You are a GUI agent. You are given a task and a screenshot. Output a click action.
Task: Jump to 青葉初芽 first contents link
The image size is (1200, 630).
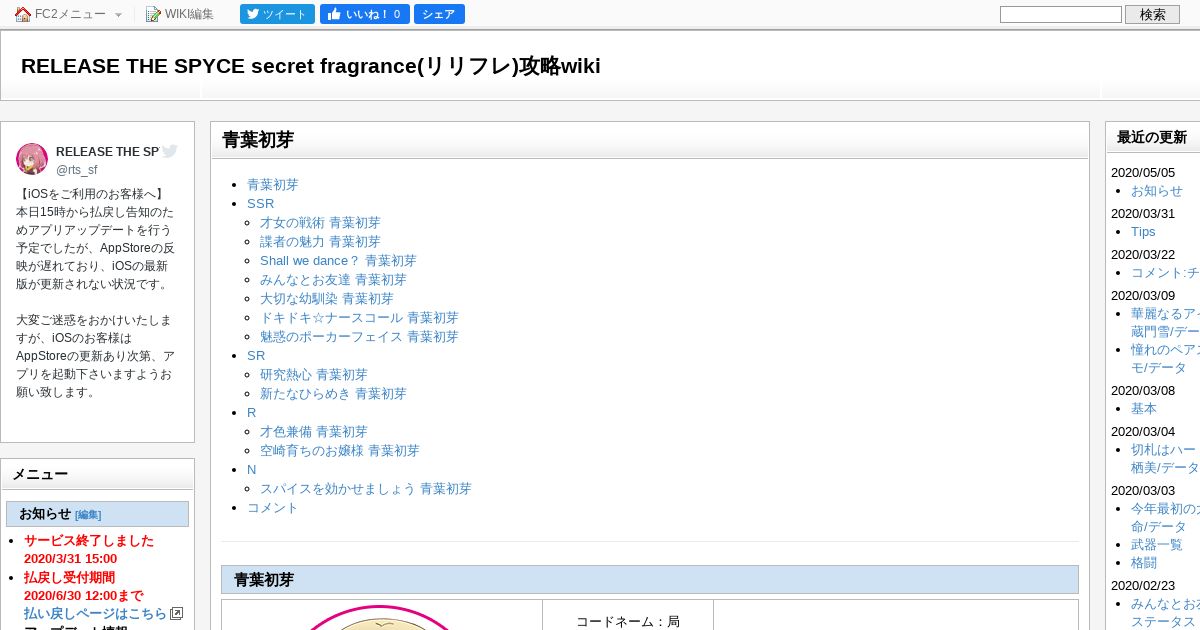point(273,185)
